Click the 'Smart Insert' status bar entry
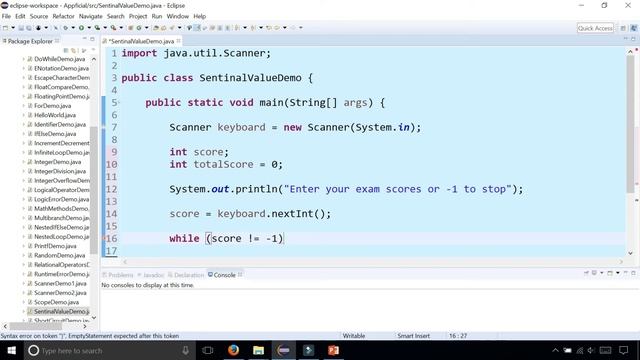Screen dimensions: 640x360 coord(413,336)
